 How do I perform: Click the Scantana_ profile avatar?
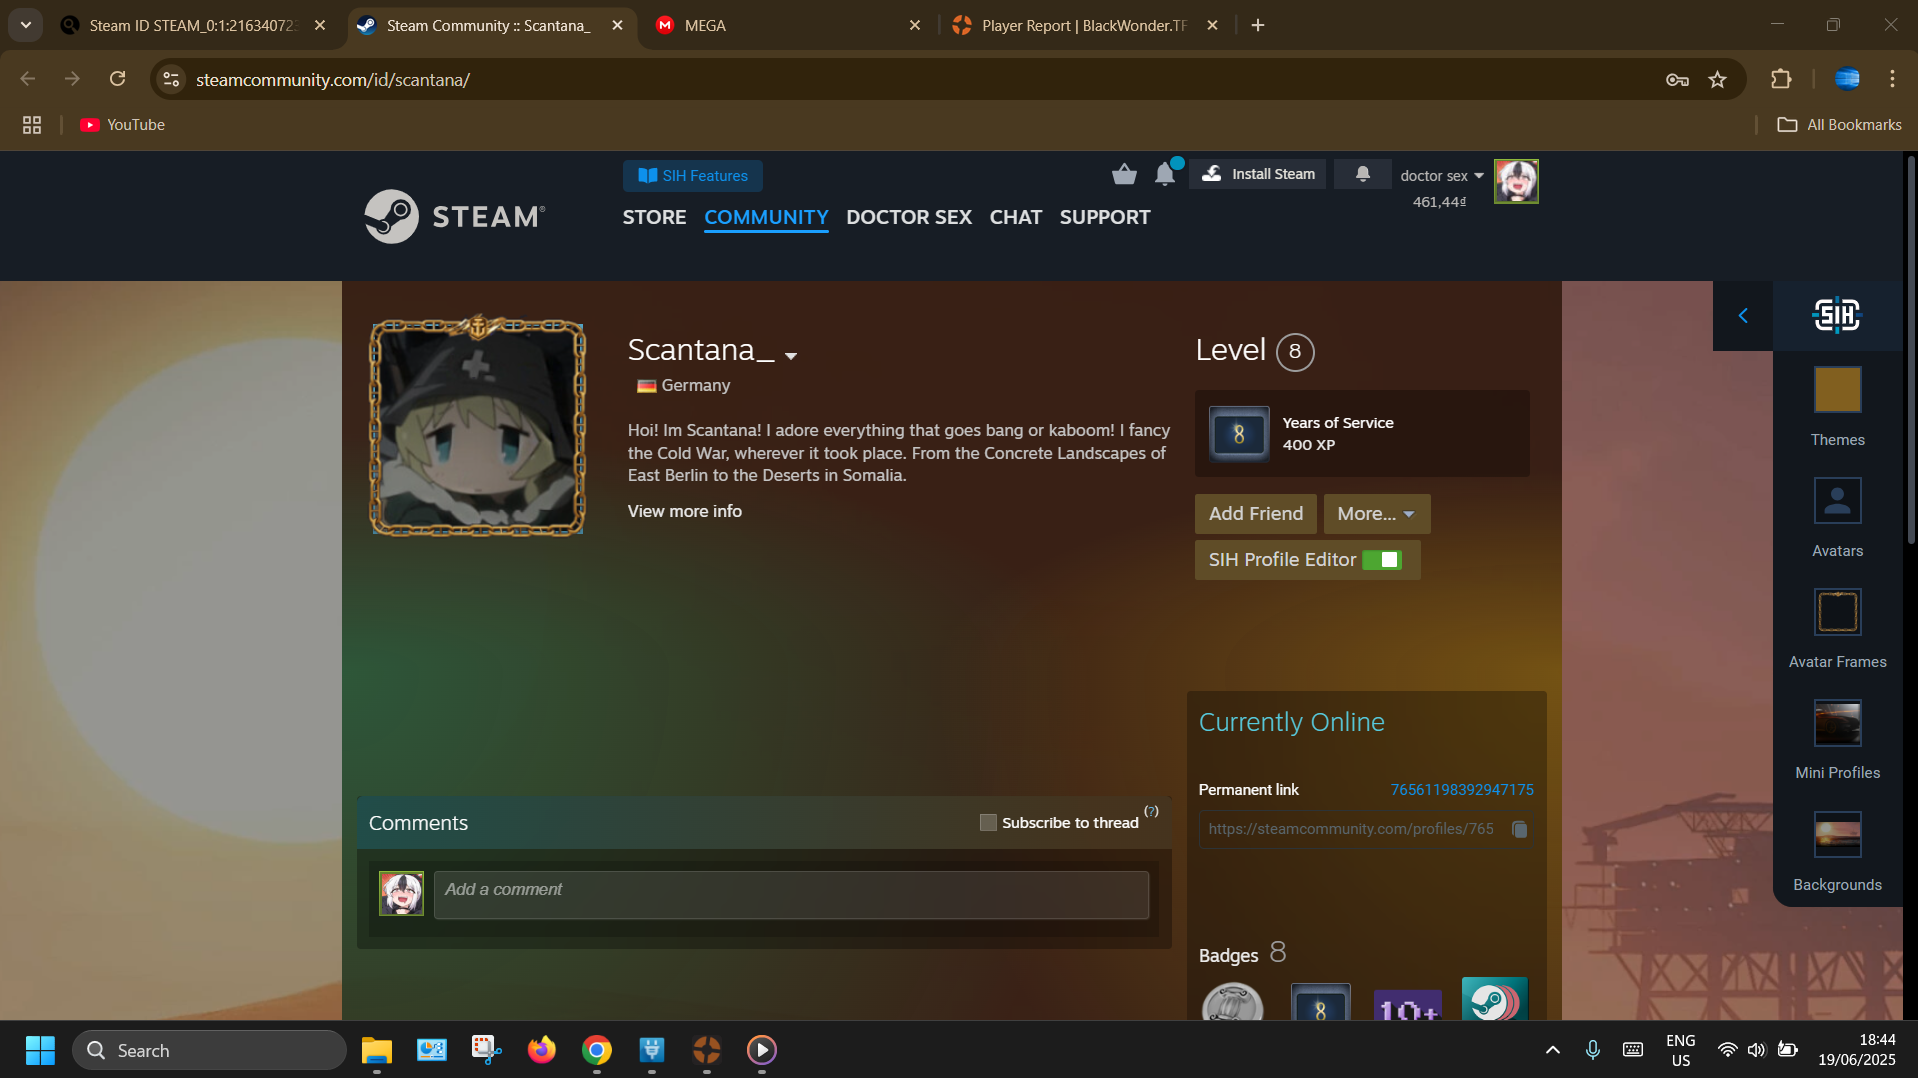(x=478, y=428)
